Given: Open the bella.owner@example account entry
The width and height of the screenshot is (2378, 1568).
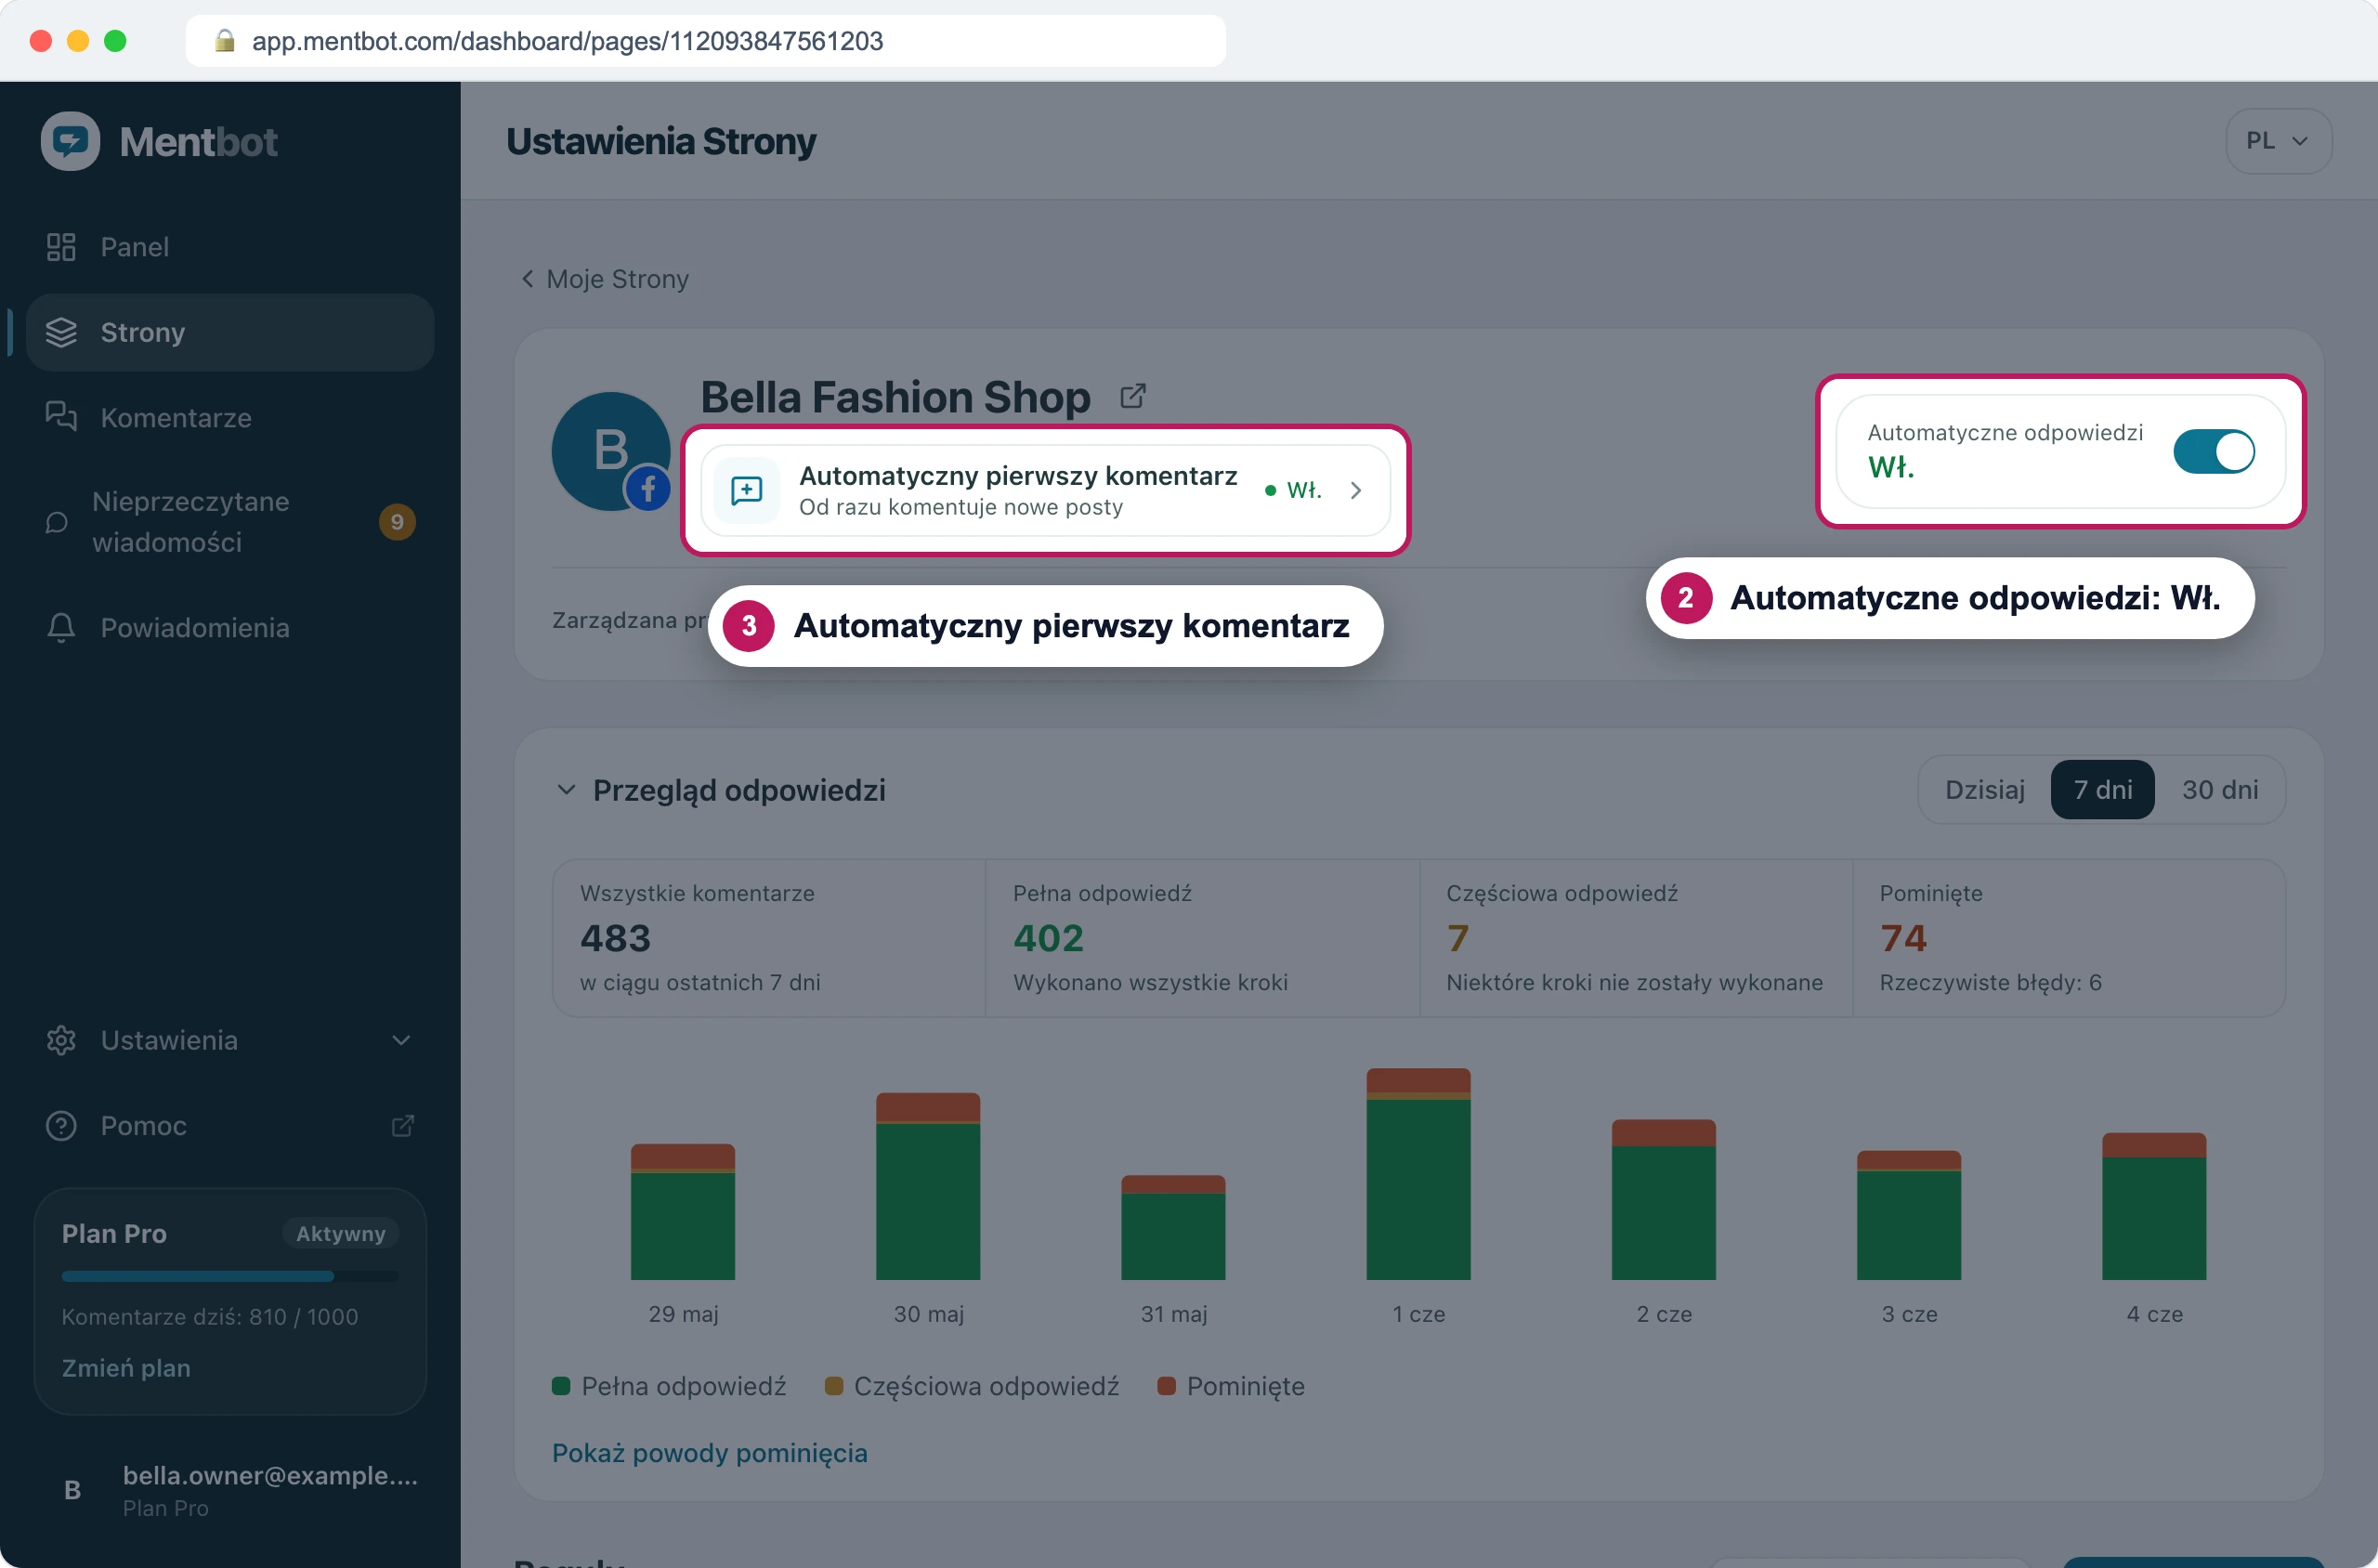Looking at the screenshot, I should tap(230, 1490).
